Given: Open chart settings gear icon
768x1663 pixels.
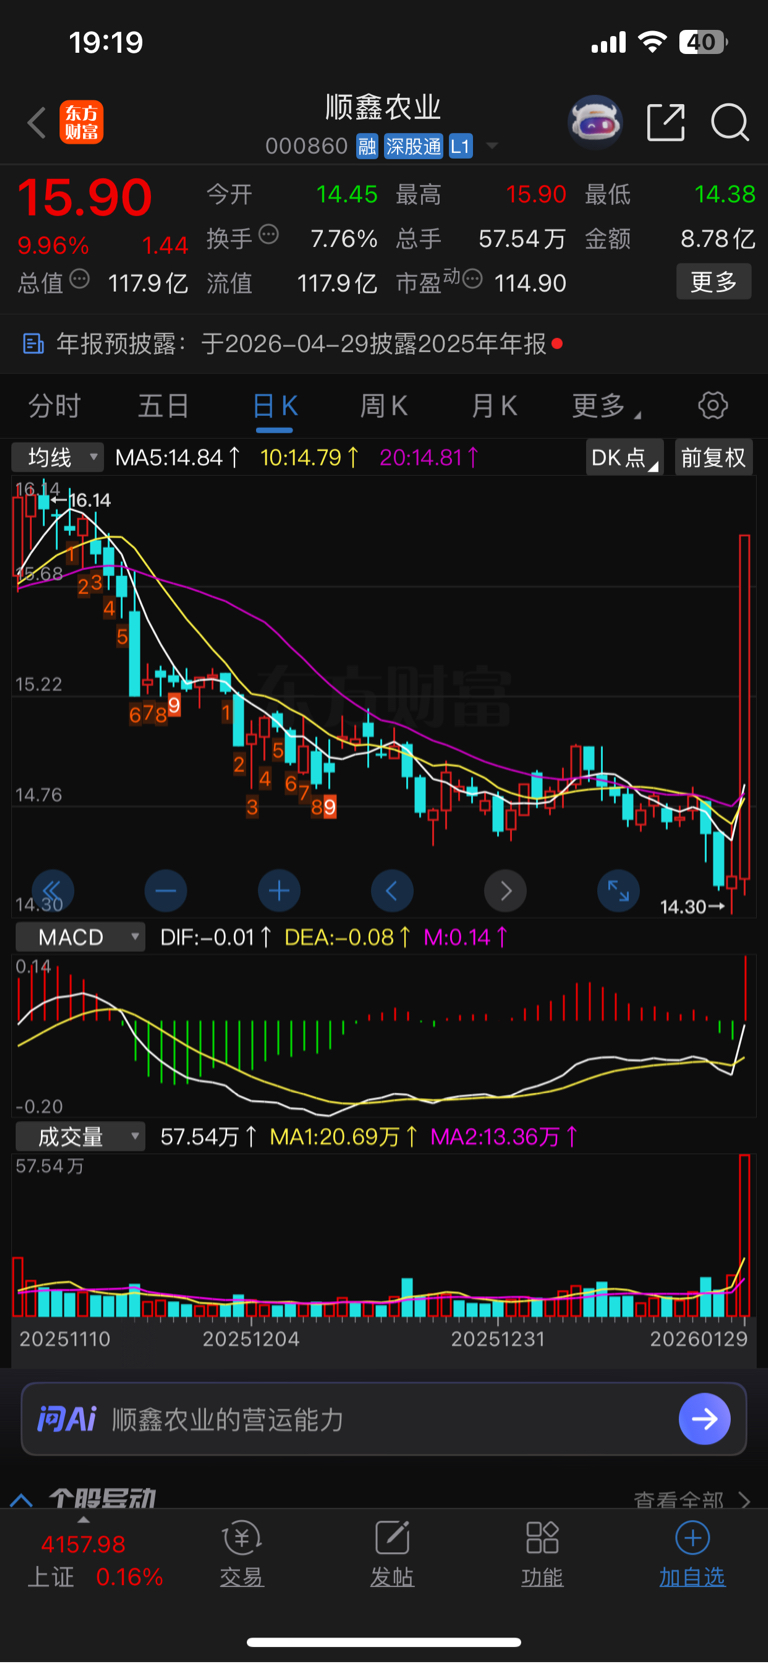Looking at the screenshot, I should click(713, 406).
